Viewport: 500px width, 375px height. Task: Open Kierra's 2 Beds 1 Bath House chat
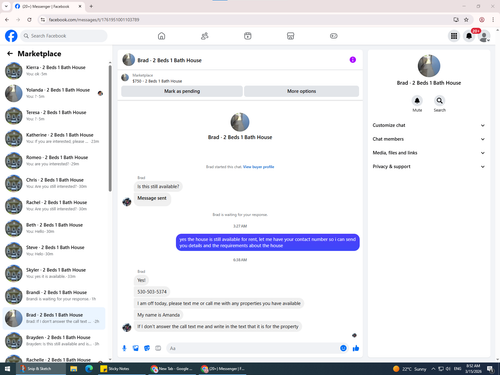click(x=55, y=71)
